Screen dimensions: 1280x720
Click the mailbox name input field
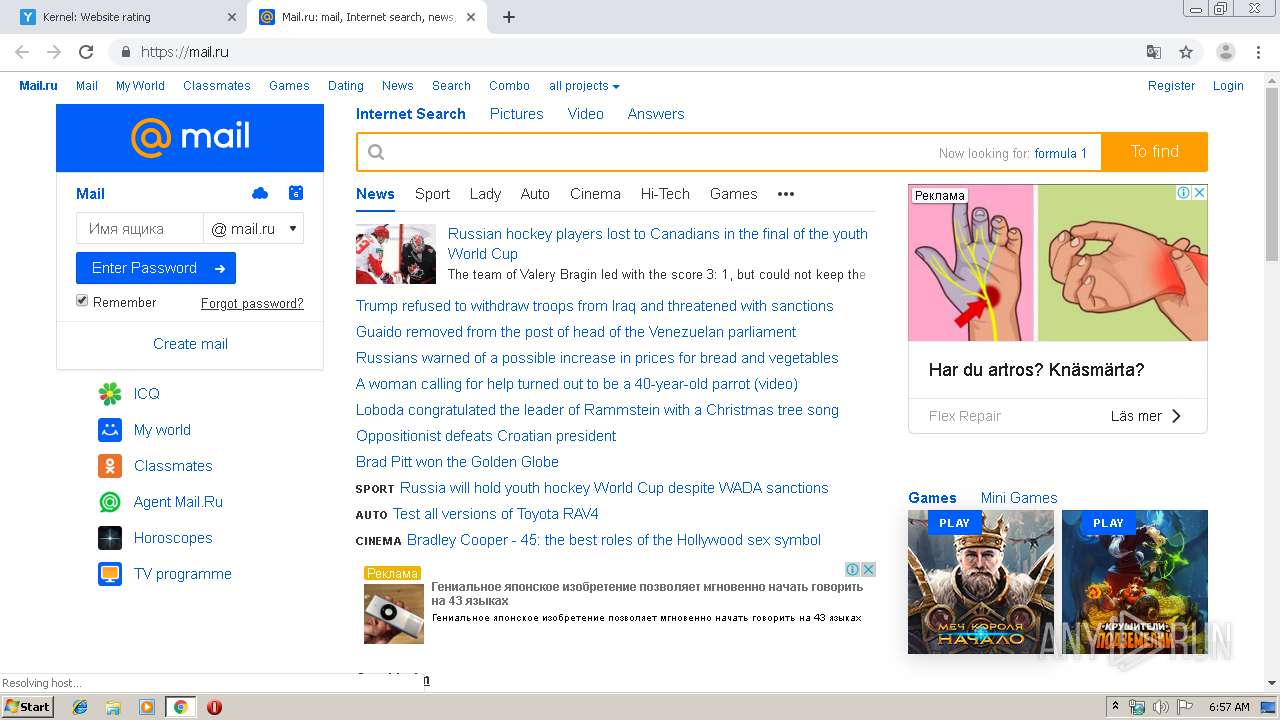pos(140,229)
